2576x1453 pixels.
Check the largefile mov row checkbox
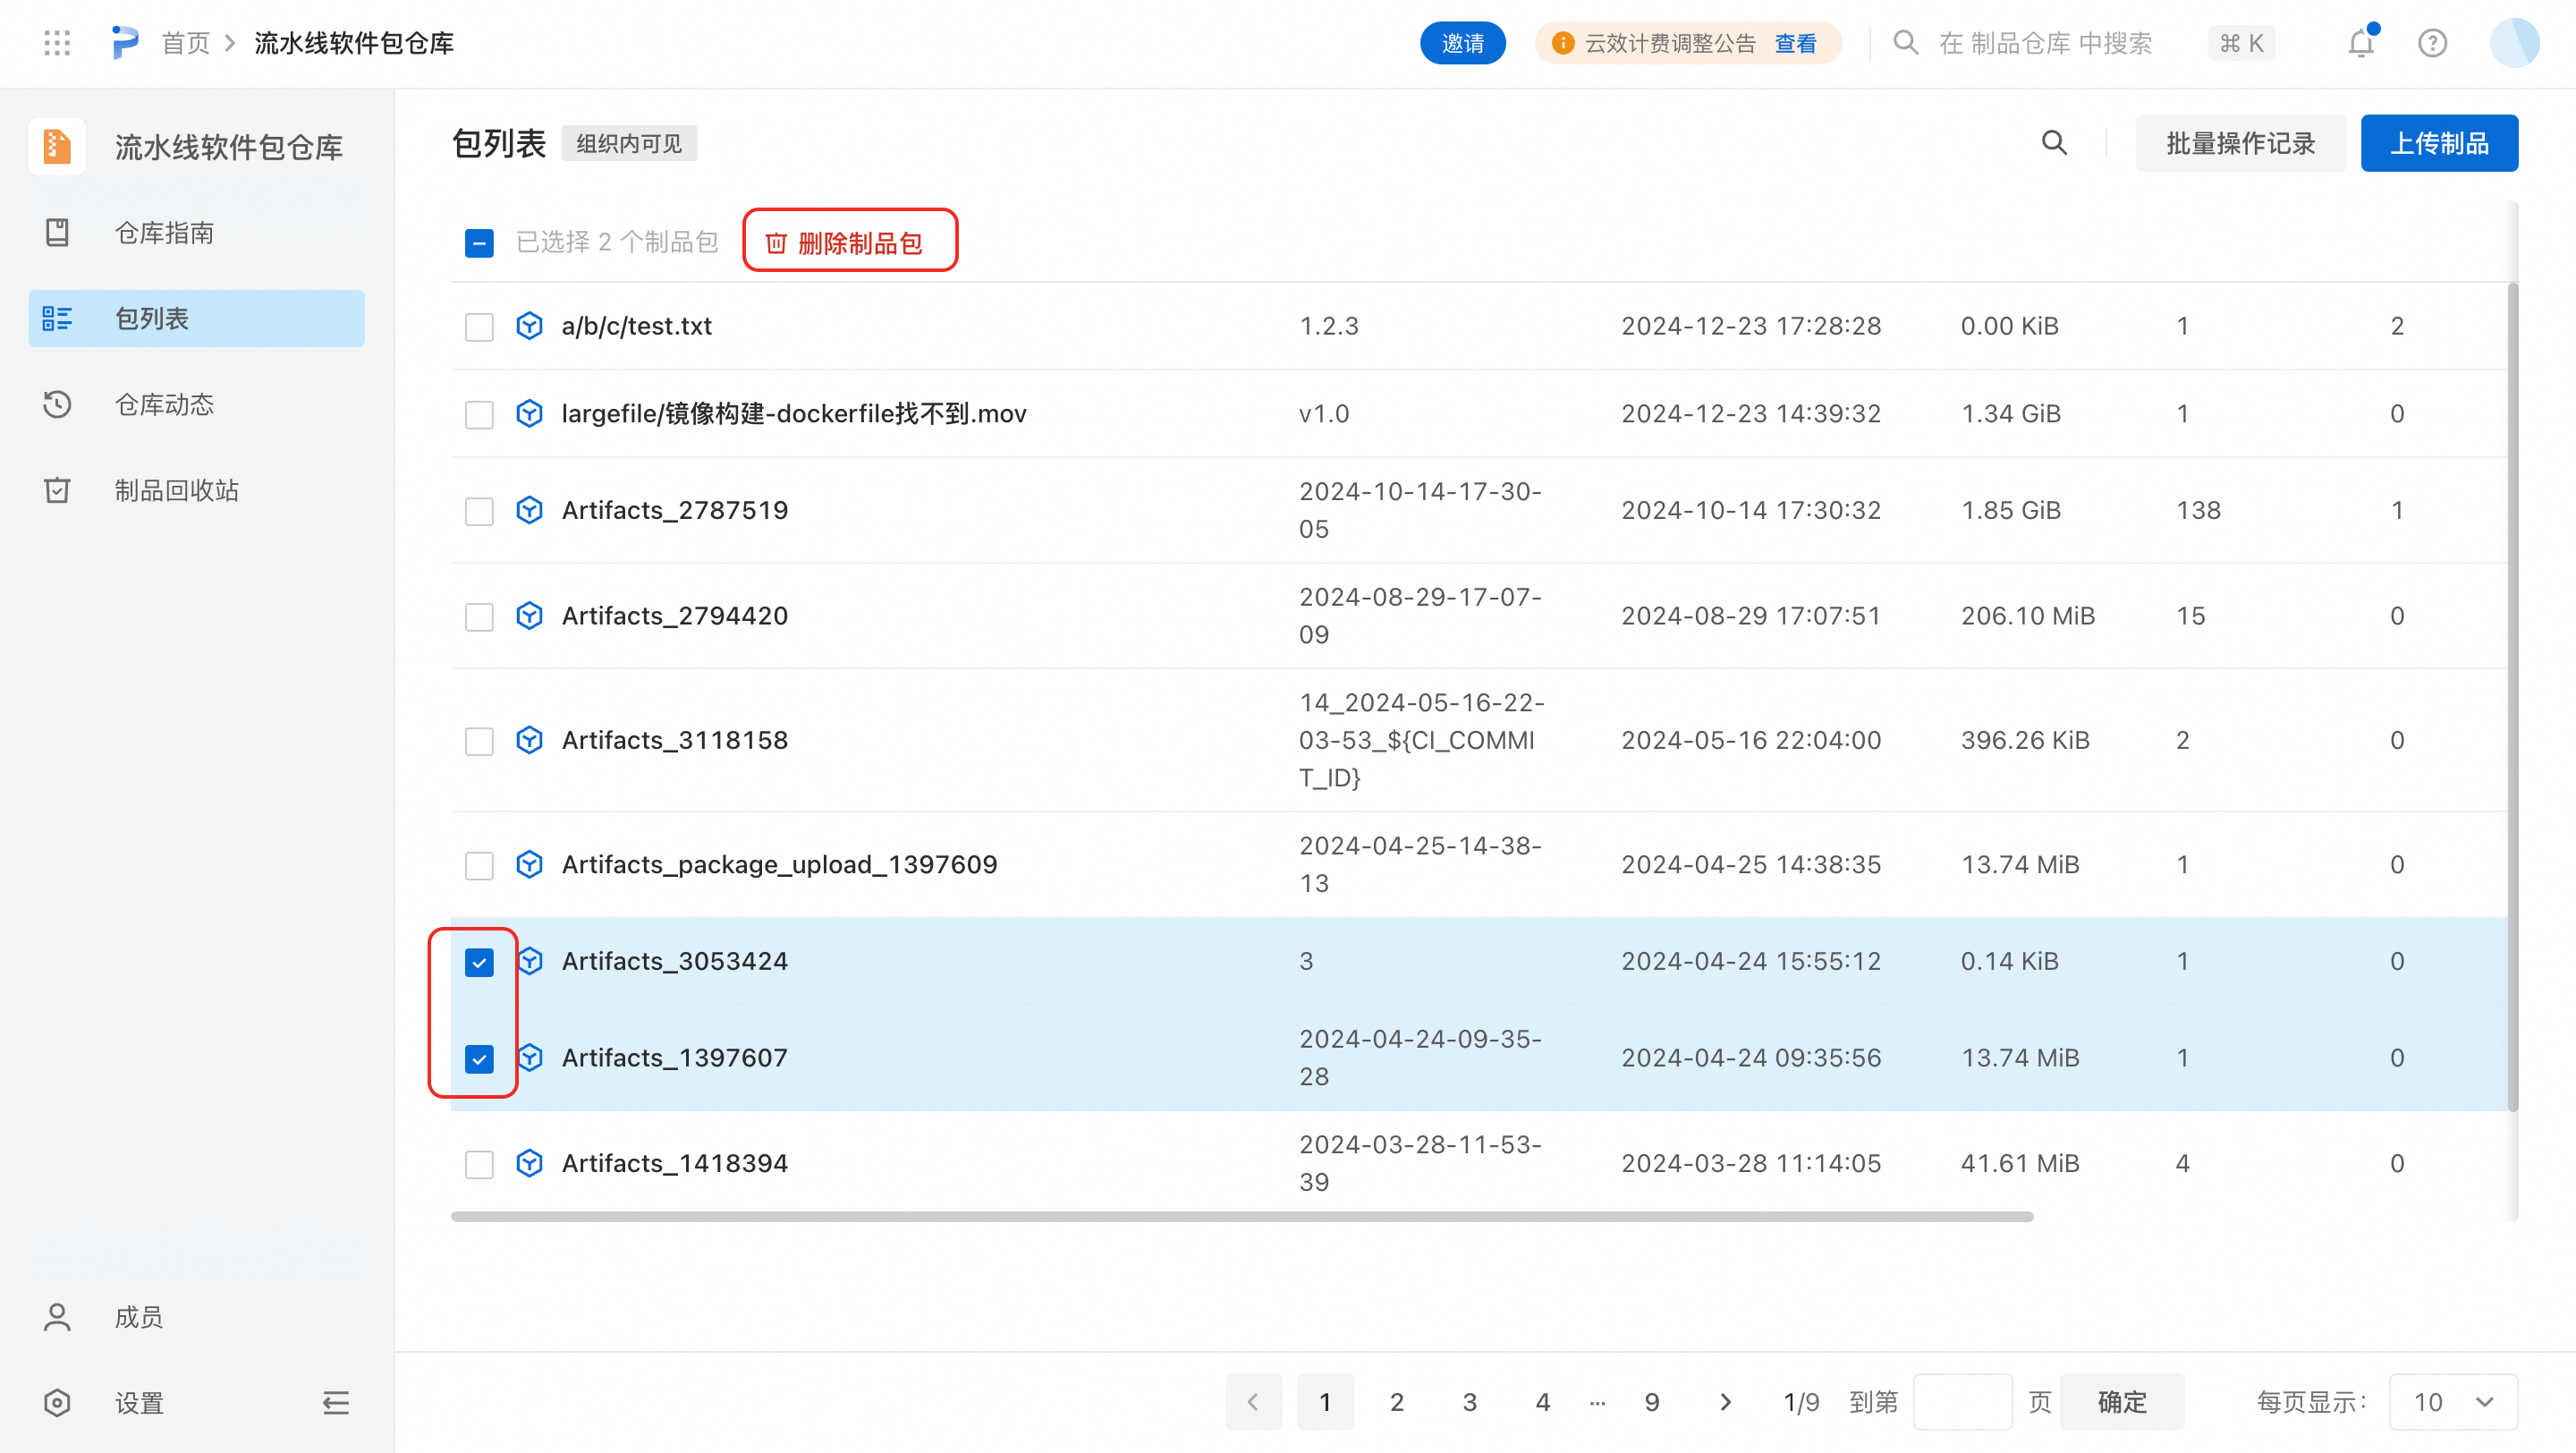click(x=479, y=415)
